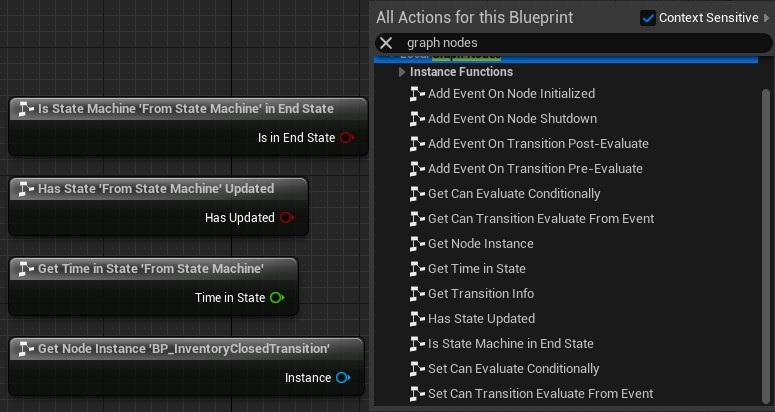Click the green Time in State output pin
The height and width of the screenshot is (412, 775).
[x=277, y=298]
